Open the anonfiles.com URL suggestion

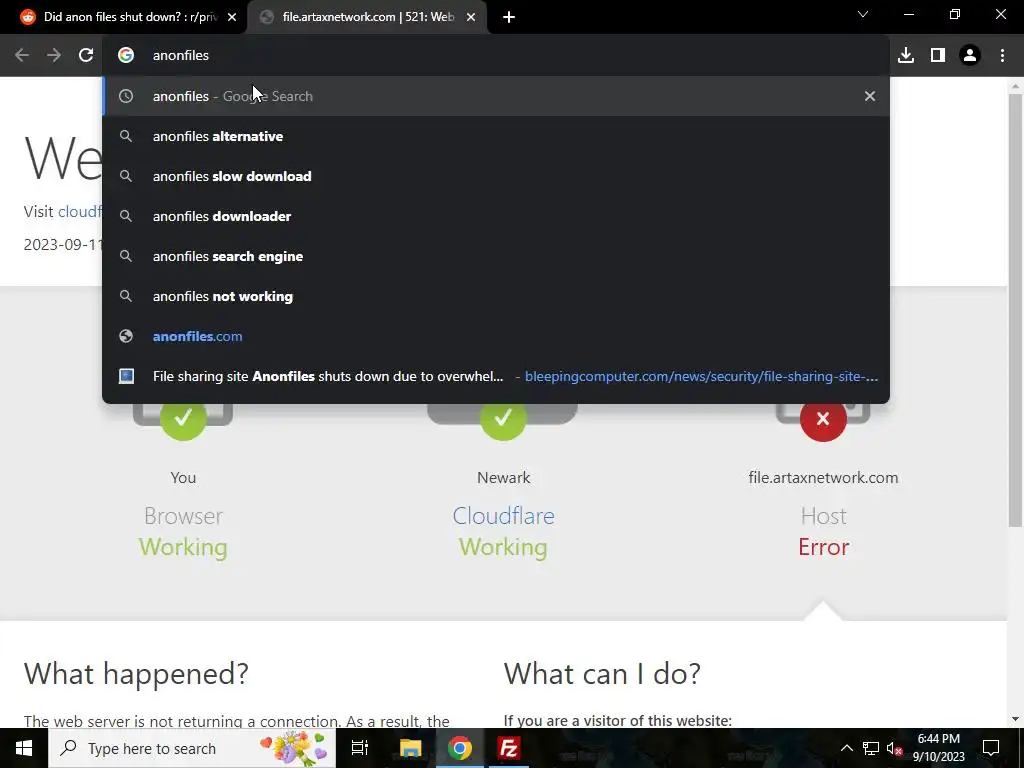click(x=495, y=336)
